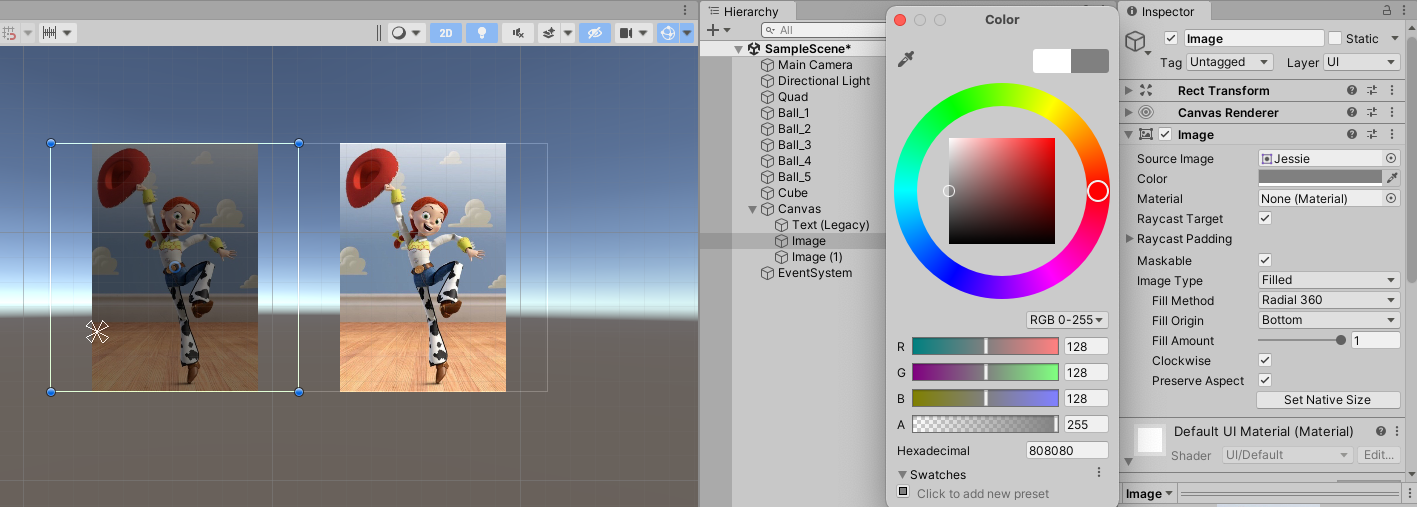The height and width of the screenshot is (507, 1417).
Task: Toggle scene lighting with the lightbulb icon
Action: [x=481, y=33]
